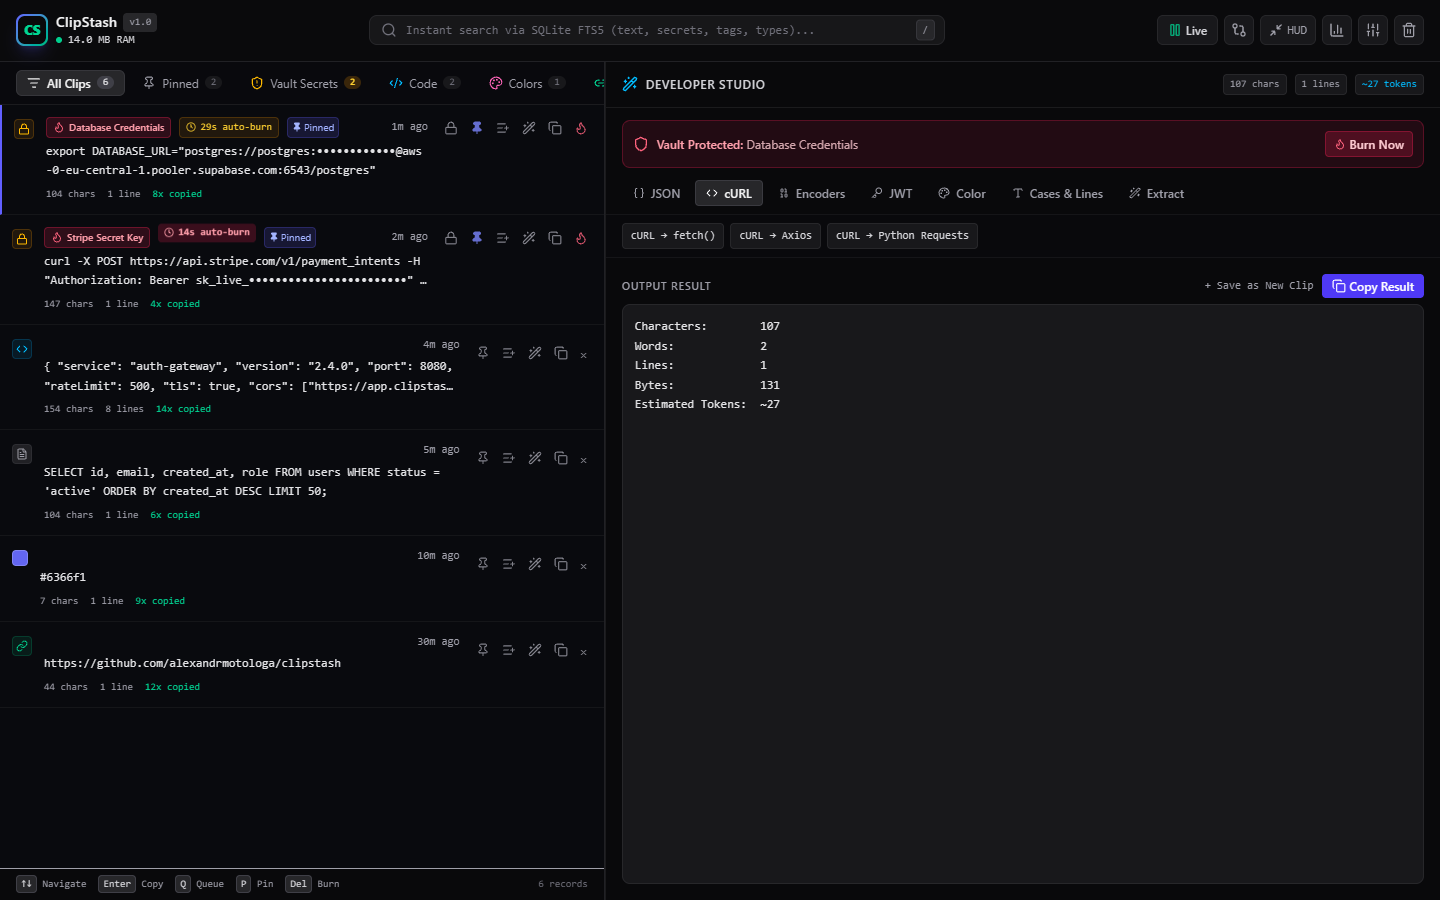Open the Extract tab

1157,193
